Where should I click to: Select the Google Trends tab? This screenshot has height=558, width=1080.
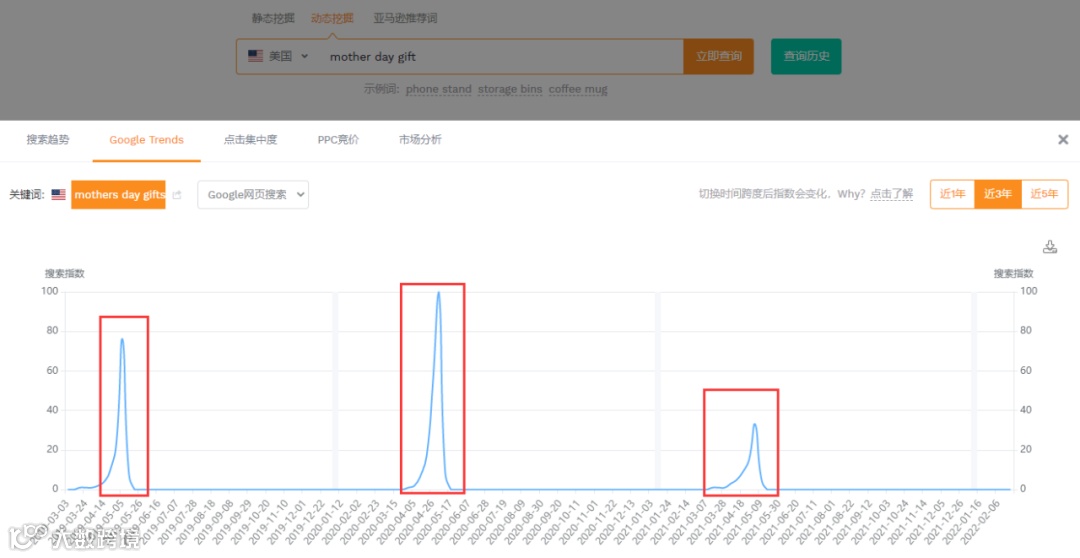(x=146, y=140)
